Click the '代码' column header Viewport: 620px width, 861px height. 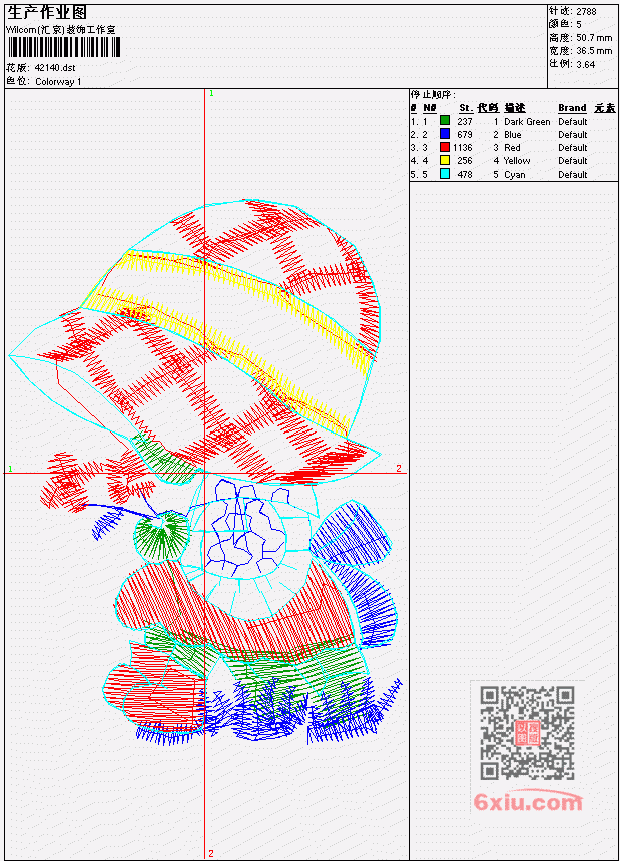click(x=488, y=108)
